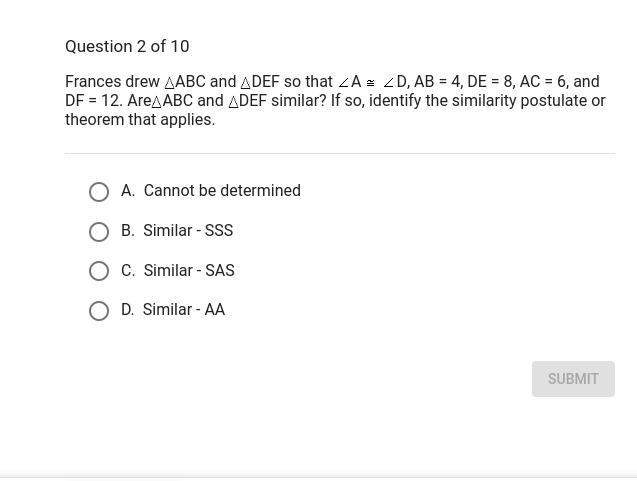Click the angle symbol before A

pyautogui.click(x=343, y=83)
